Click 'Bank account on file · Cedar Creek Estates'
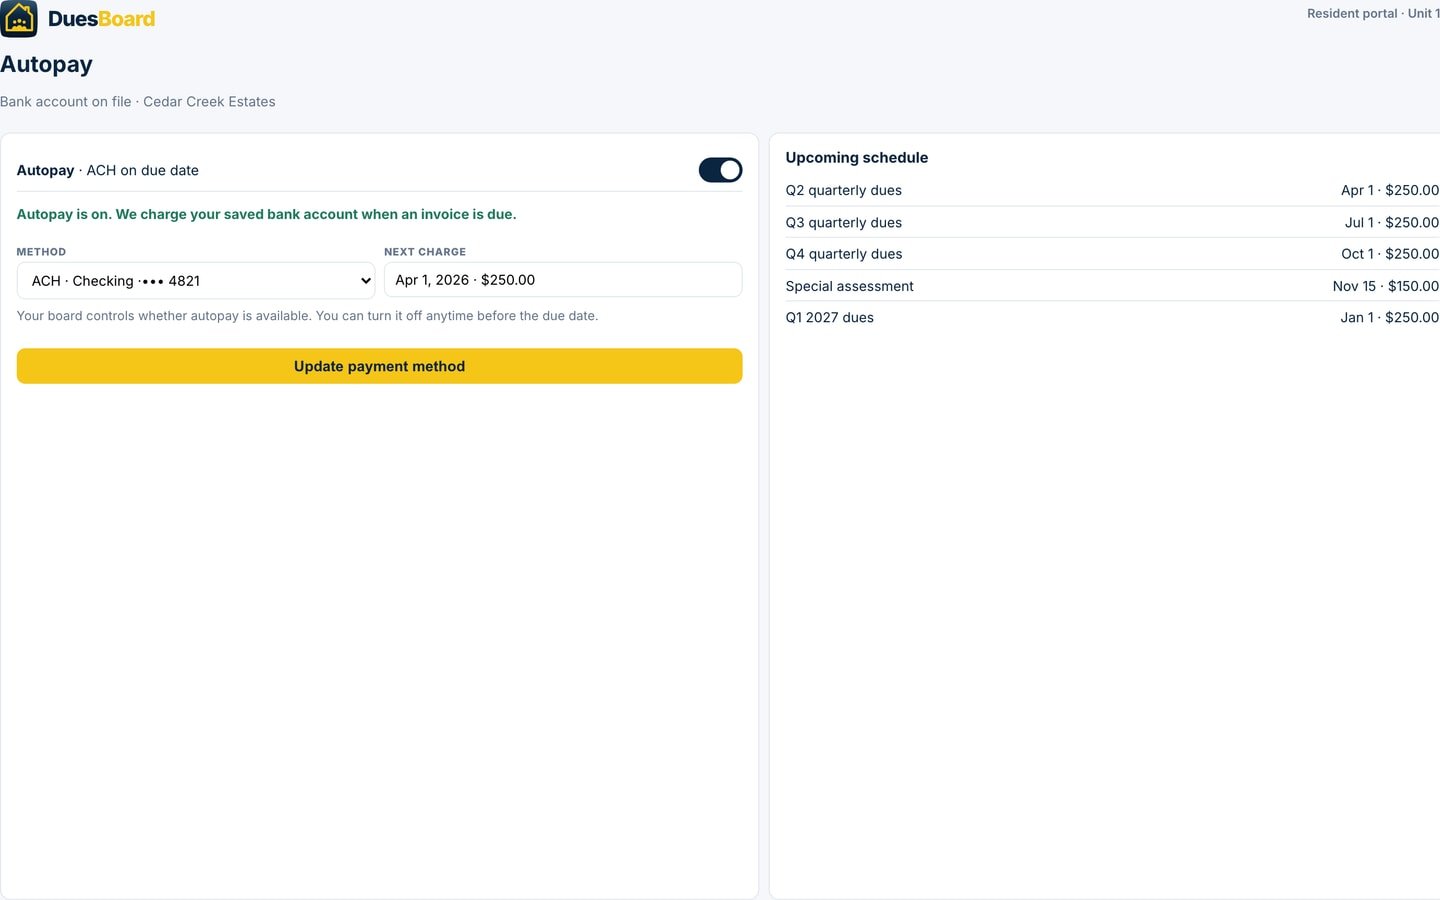Image resolution: width=1440 pixels, height=900 pixels. coord(138,102)
